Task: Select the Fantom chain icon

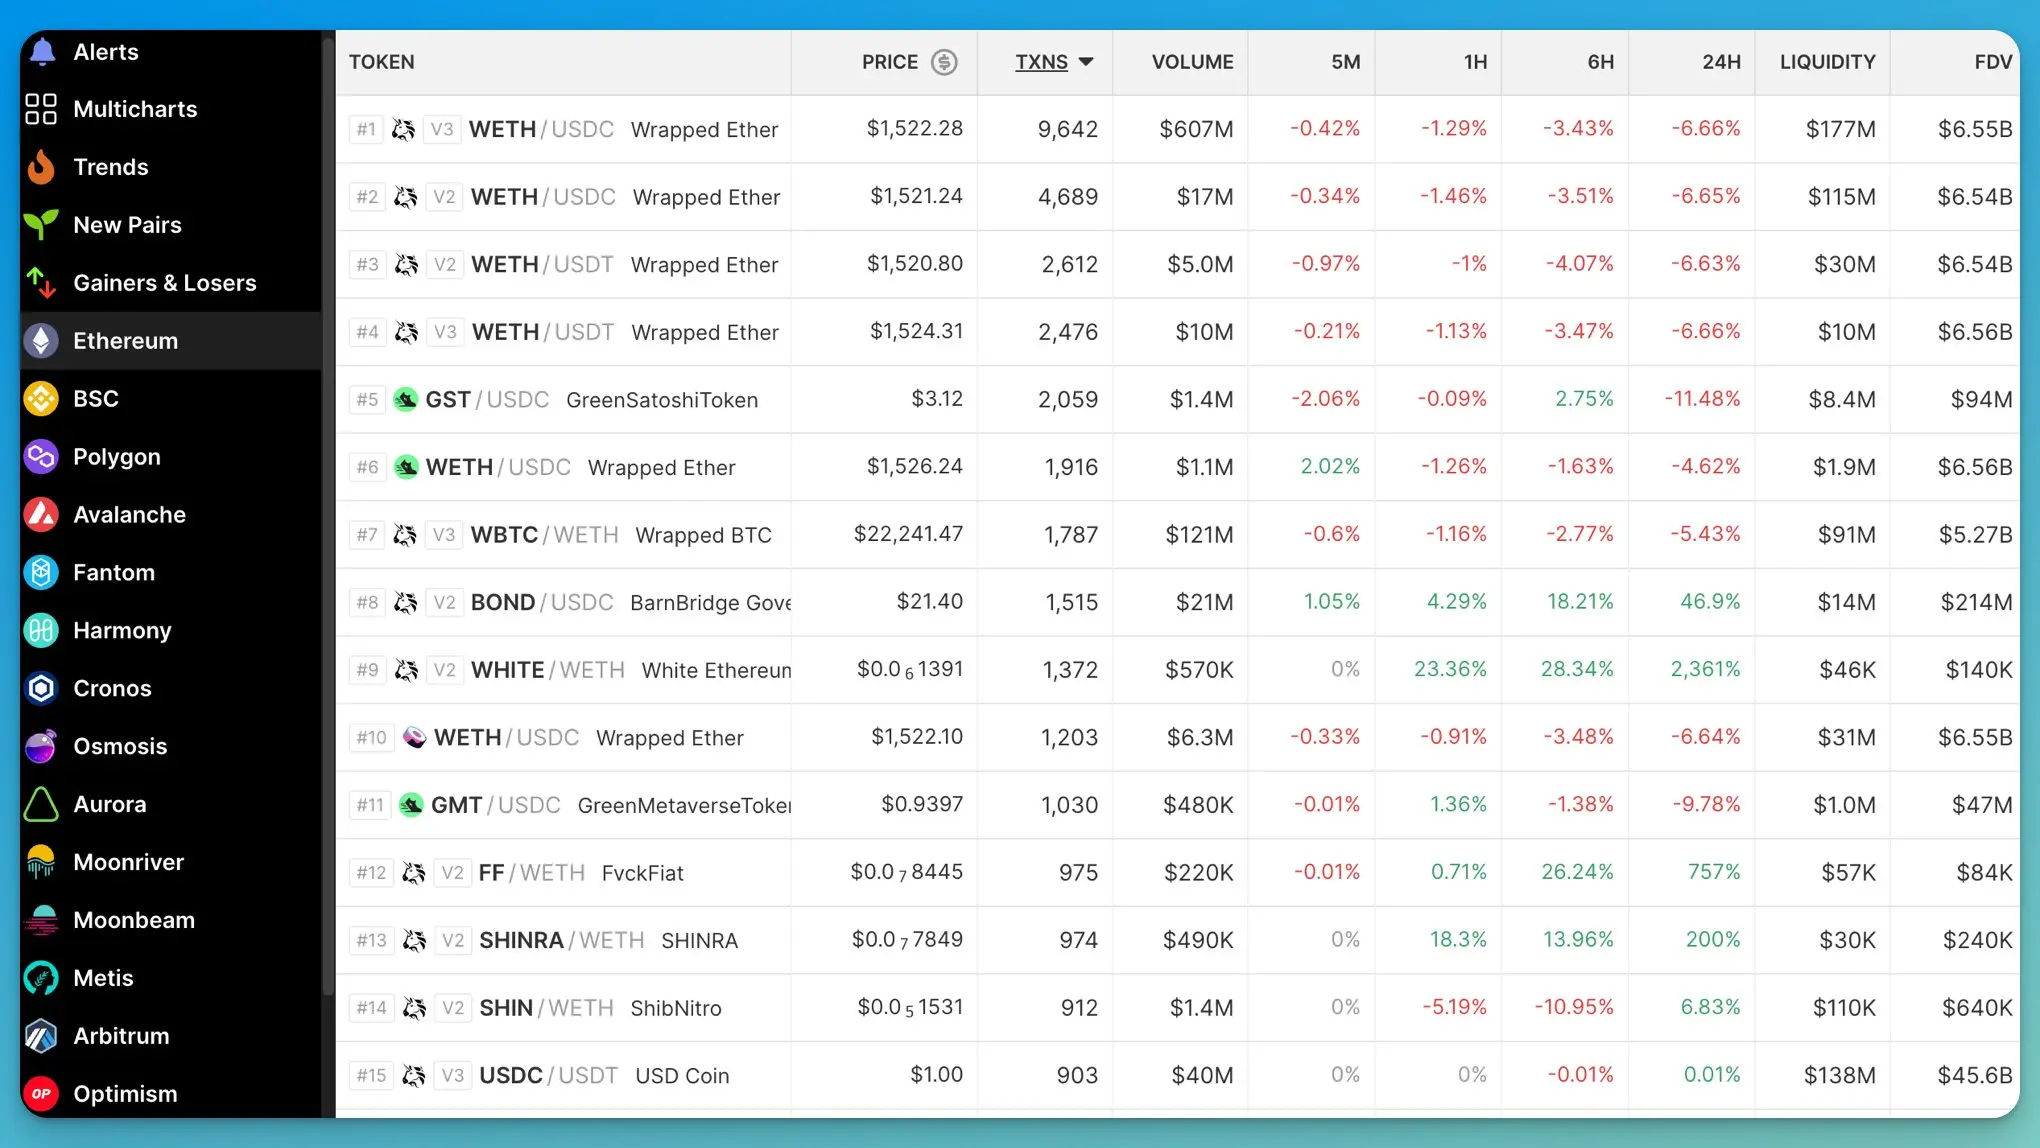Action: [41, 573]
